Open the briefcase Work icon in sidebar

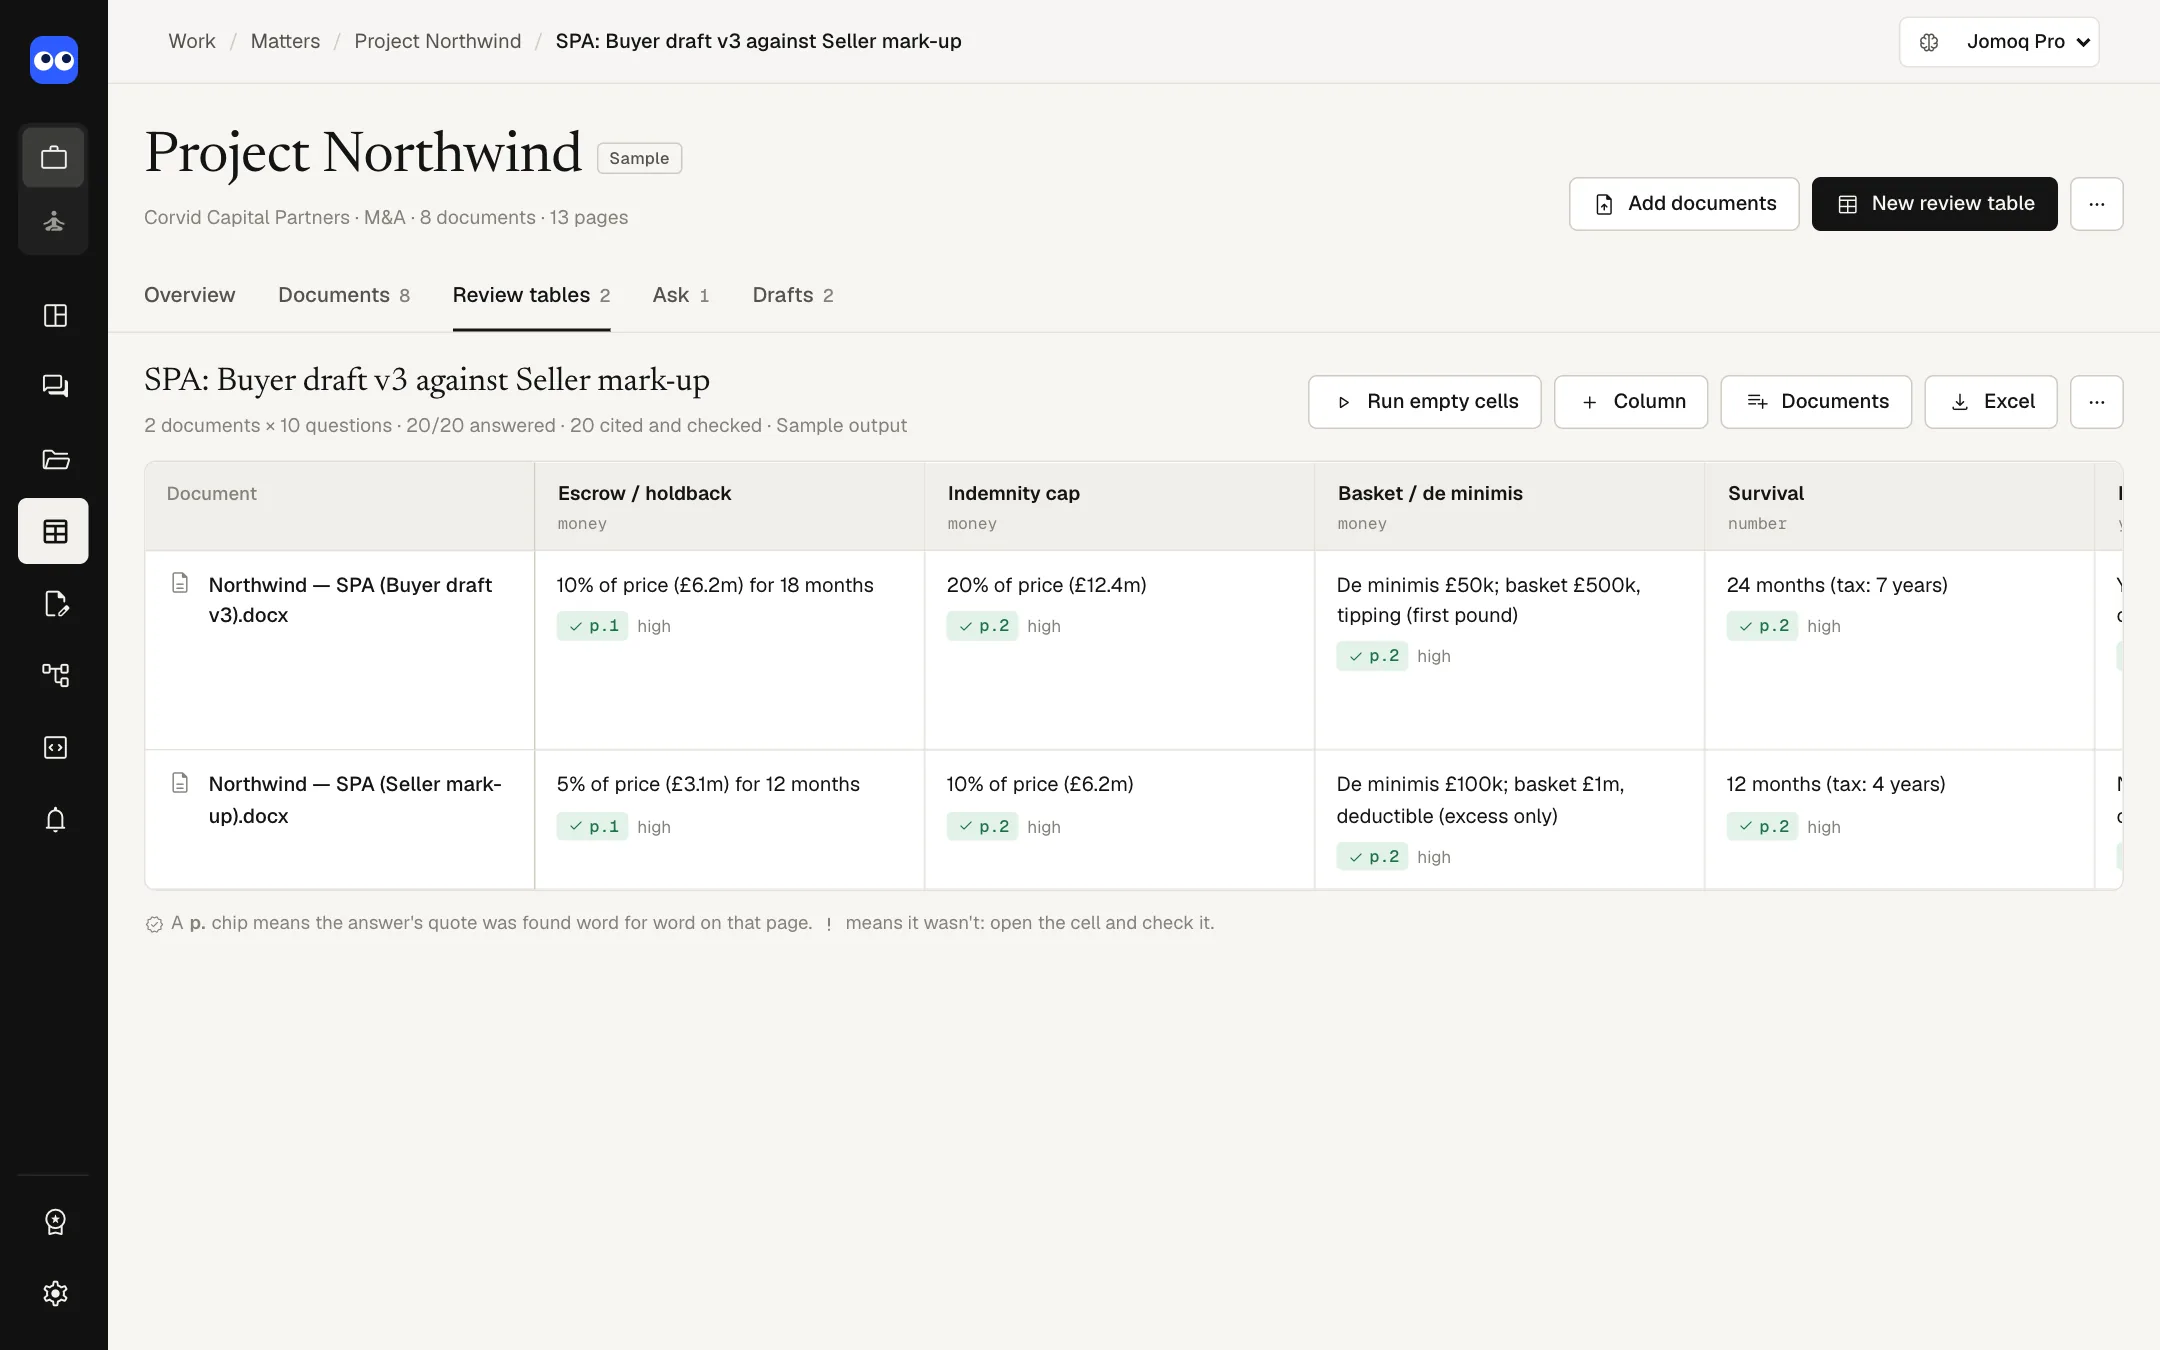pyautogui.click(x=54, y=157)
